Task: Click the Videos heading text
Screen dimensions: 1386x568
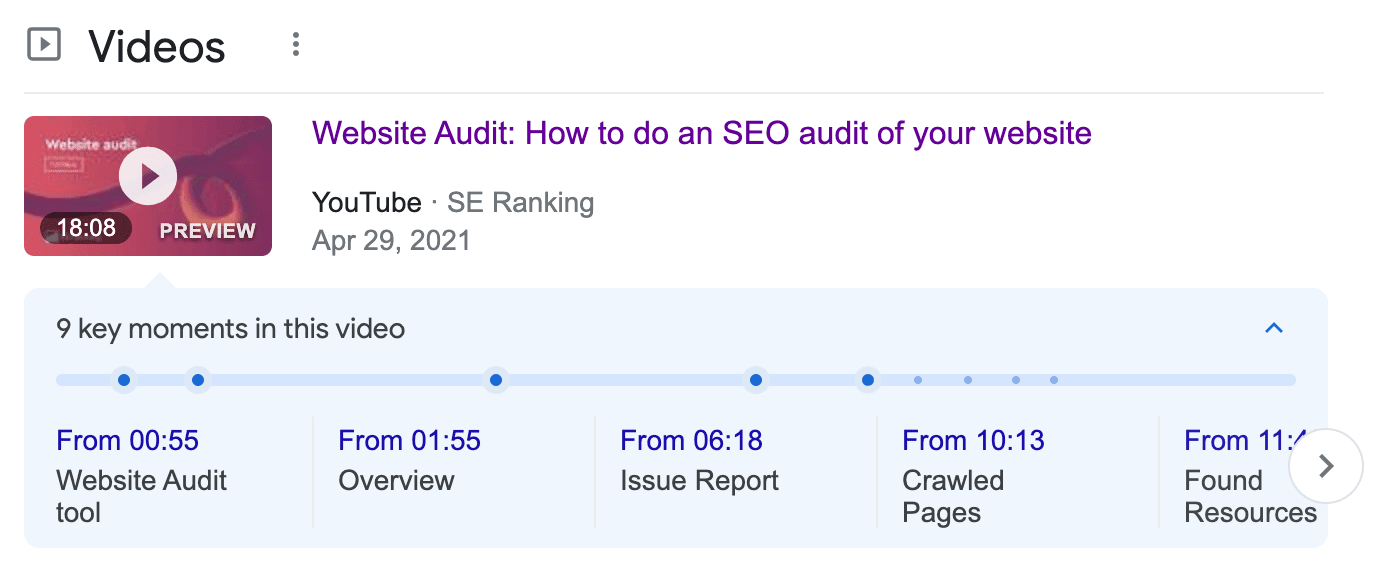Action: pos(157,46)
